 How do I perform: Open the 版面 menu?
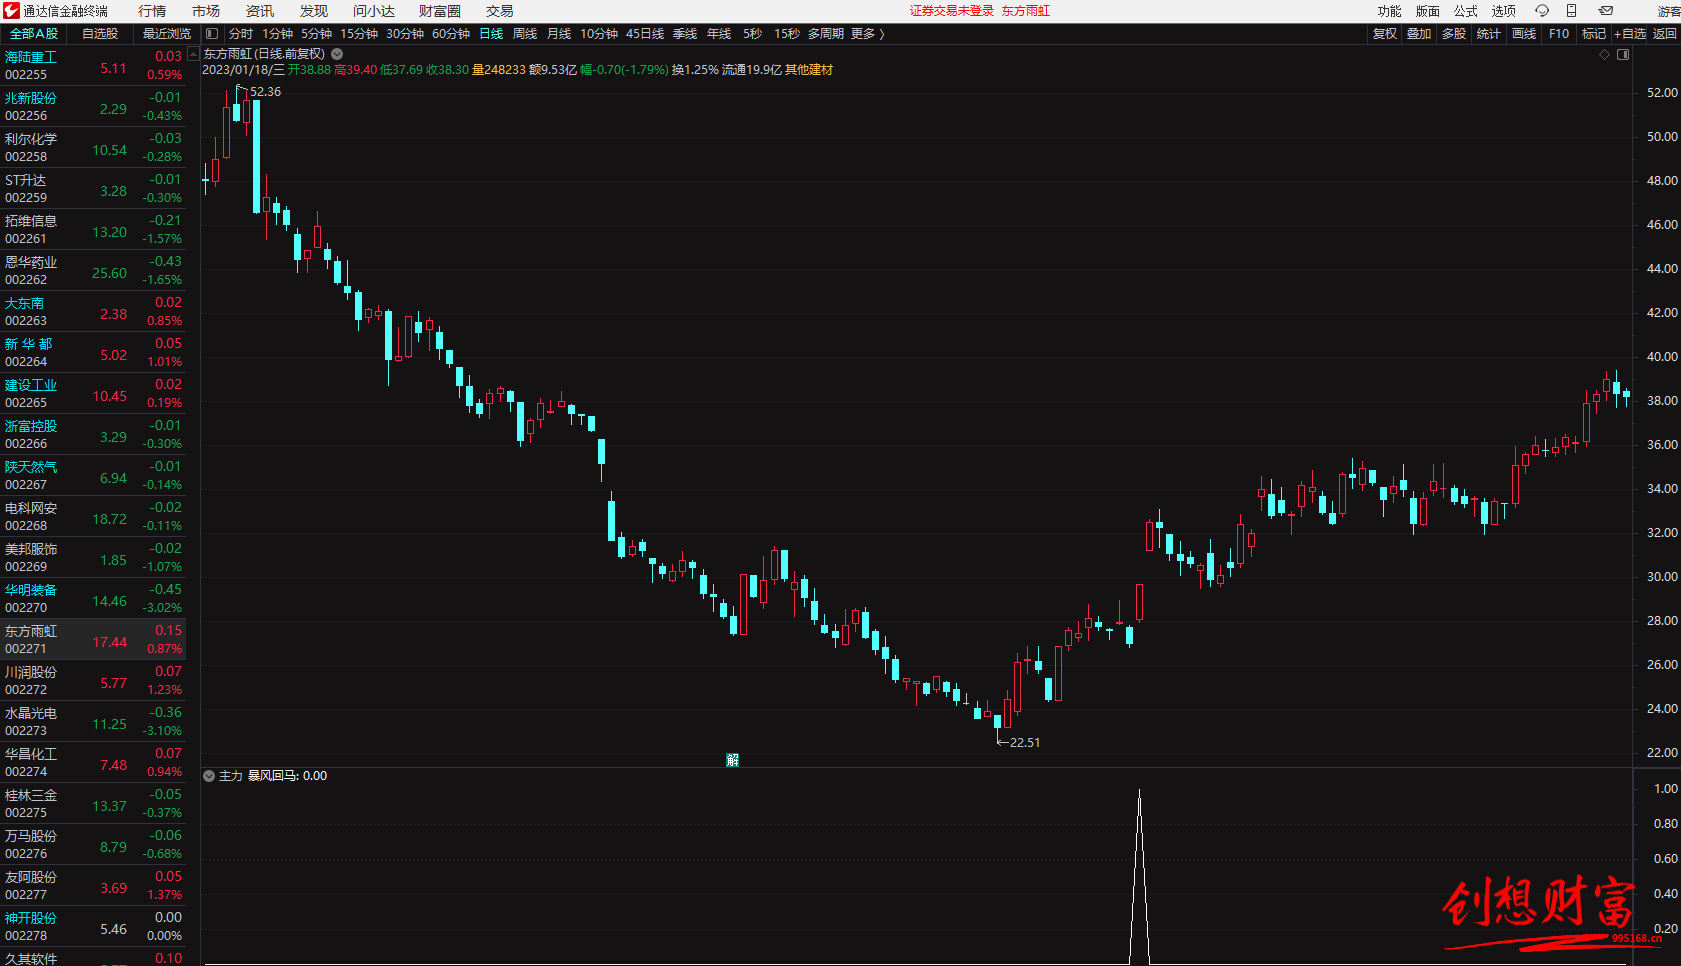1428,11
